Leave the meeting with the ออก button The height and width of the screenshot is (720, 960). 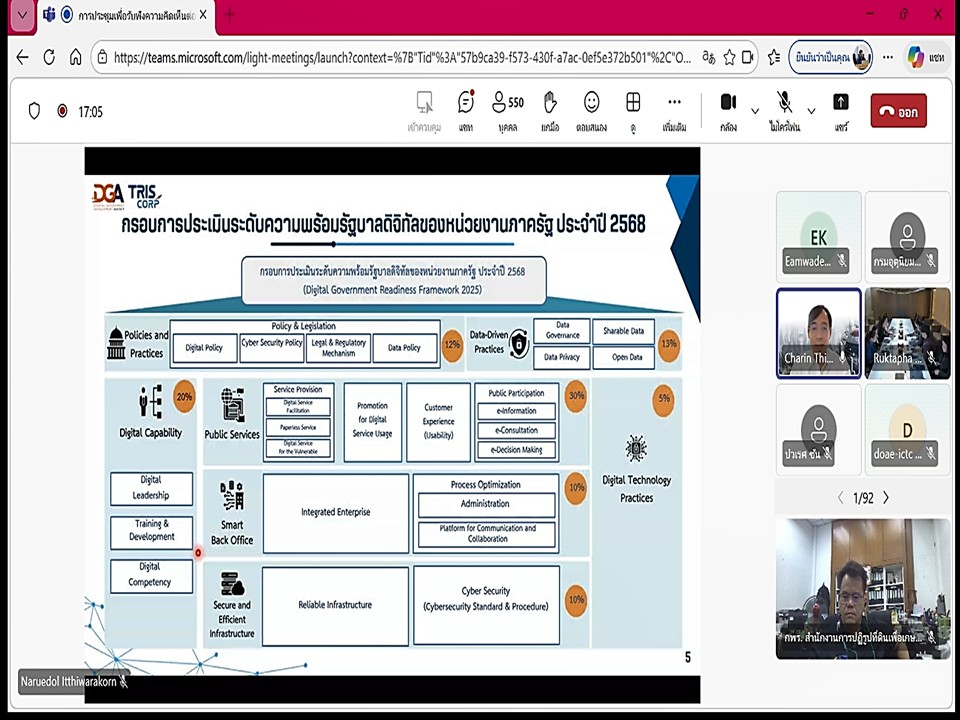click(x=898, y=111)
